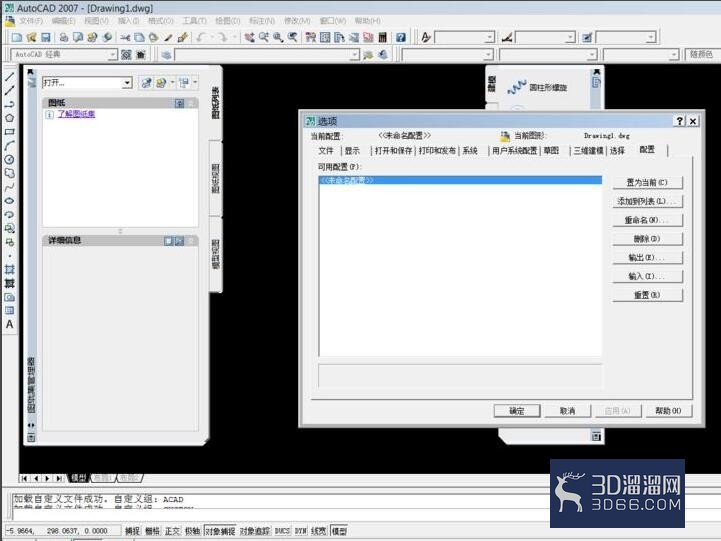Open the 工具(T) menu
This screenshot has width=721, height=541.
coord(195,21)
